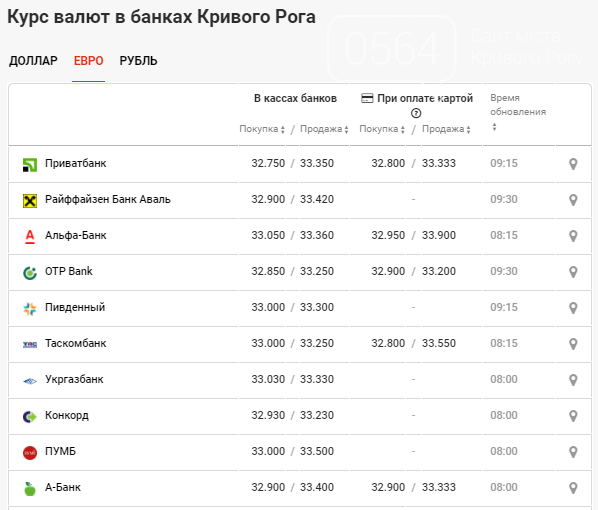The height and width of the screenshot is (510, 598).
Task: Sort by cash desk Продажа column
Action: pyautogui.click(x=324, y=129)
